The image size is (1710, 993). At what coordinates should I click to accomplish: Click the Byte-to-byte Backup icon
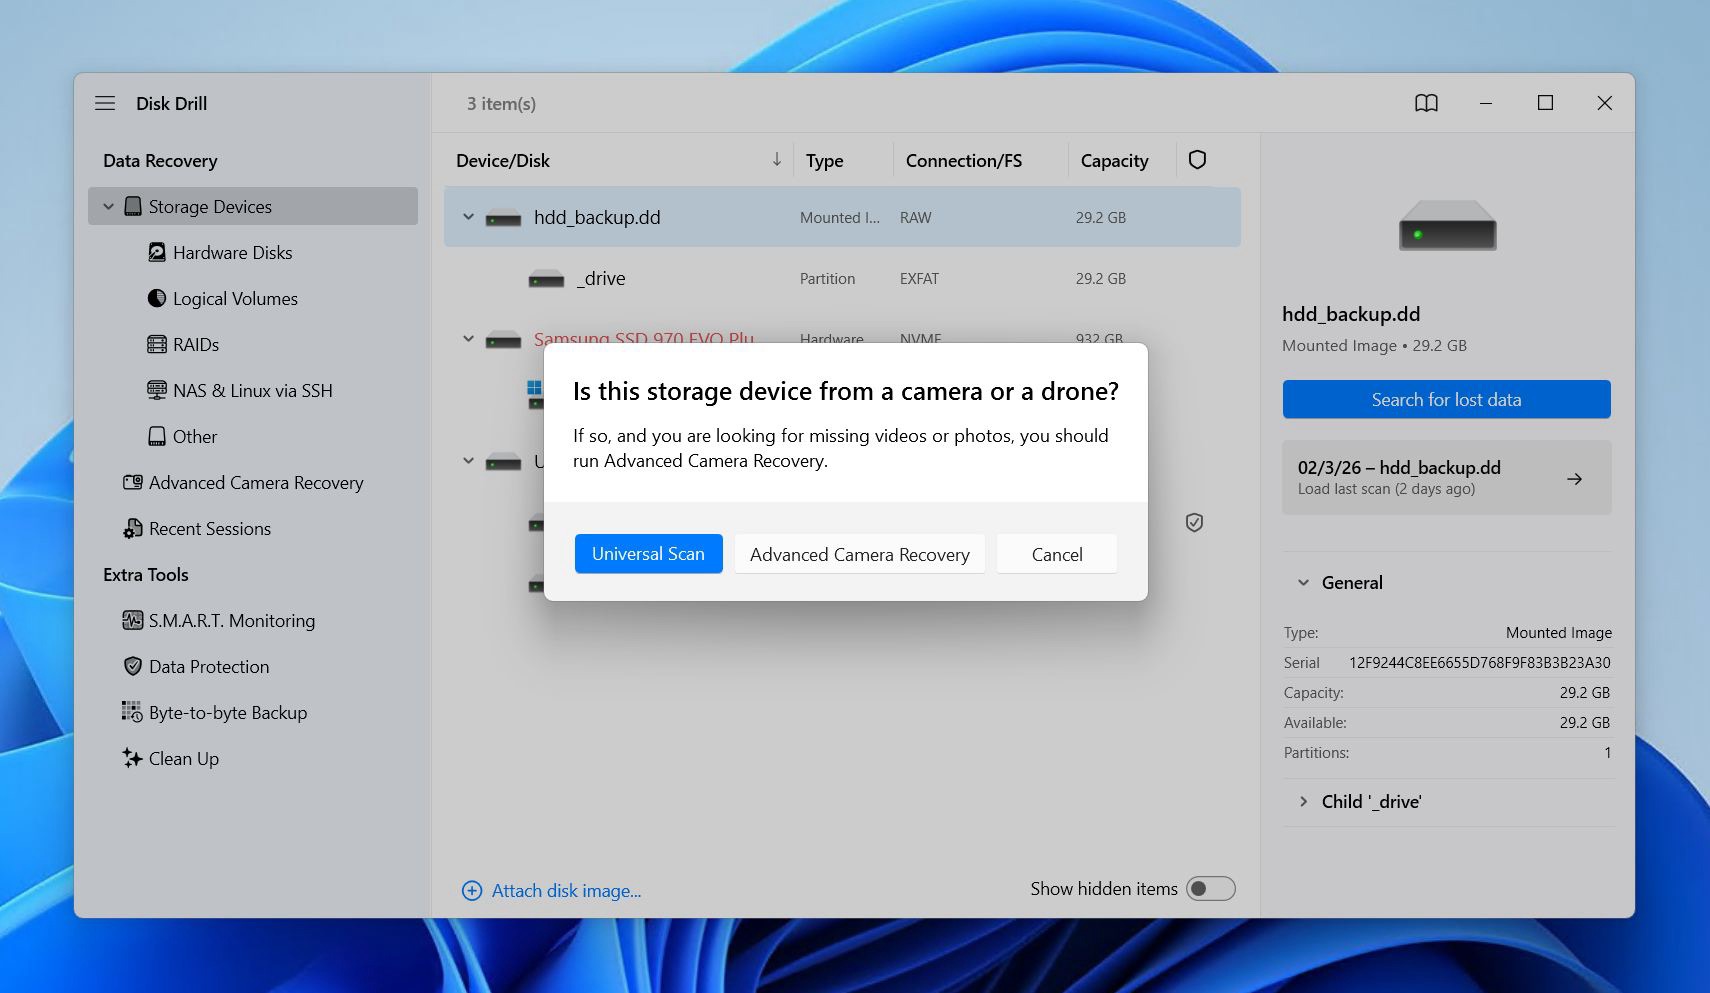pos(132,713)
